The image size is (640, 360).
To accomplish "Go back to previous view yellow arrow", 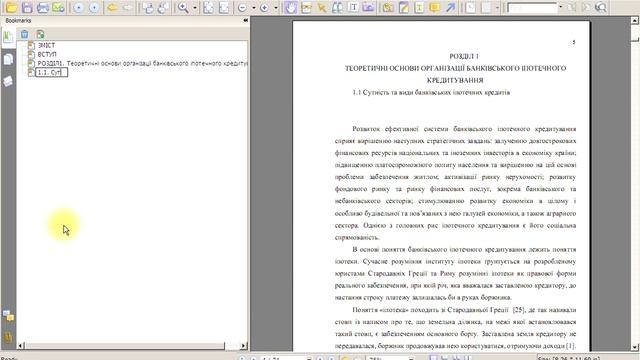I will pyautogui.click(x=112, y=7).
